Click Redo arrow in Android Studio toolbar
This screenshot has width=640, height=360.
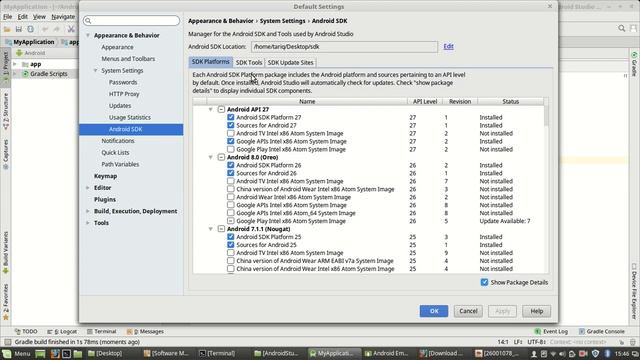57,29
